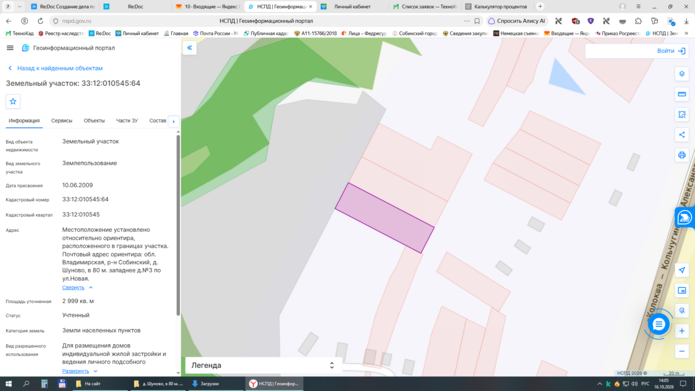This screenshot has width=695, height=391.
Task: Open Почта России bookmark
Action: pos(215,33)
